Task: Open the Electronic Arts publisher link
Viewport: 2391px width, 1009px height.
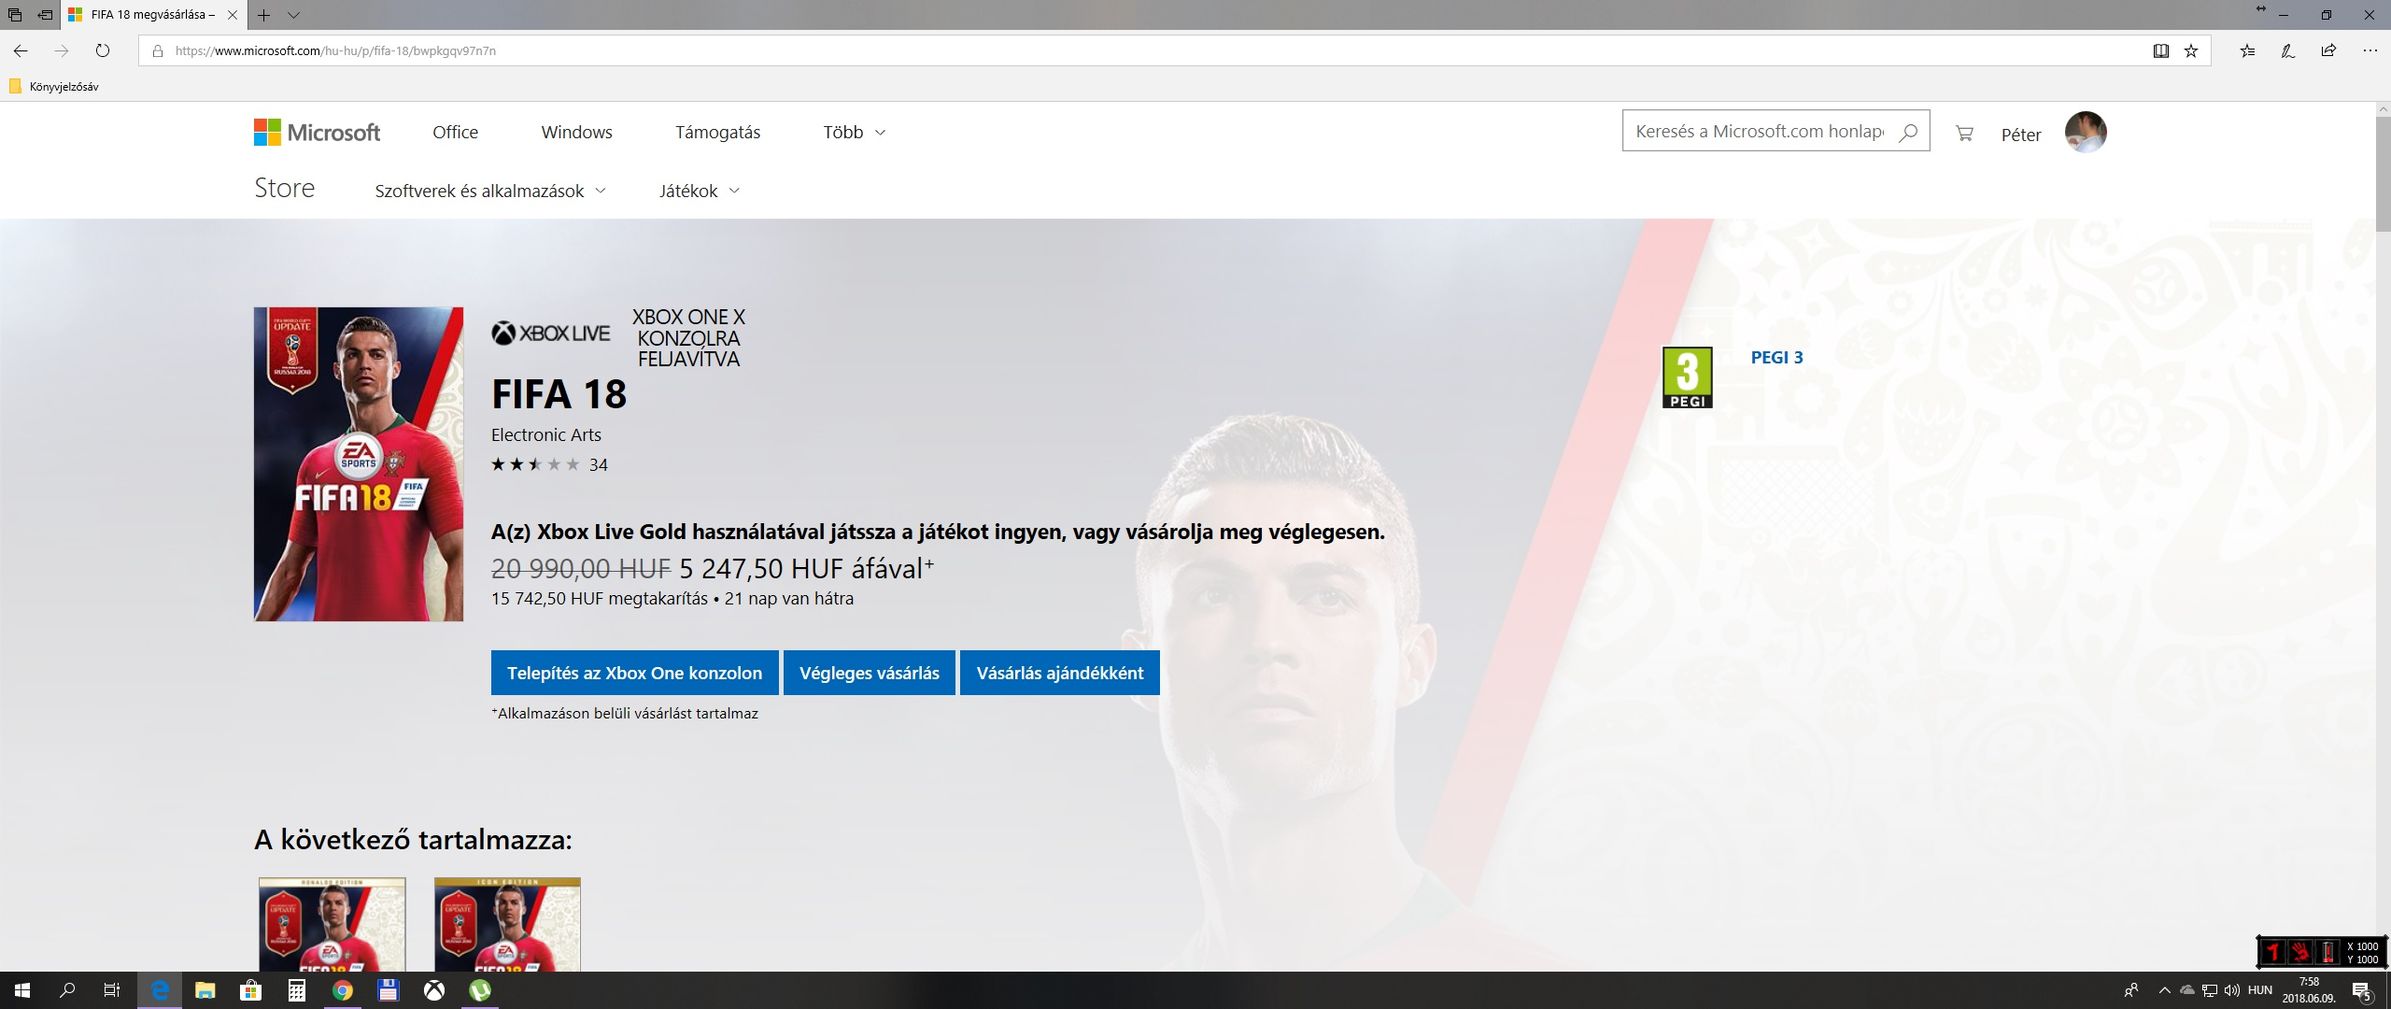Action: [x=546, y=435]
